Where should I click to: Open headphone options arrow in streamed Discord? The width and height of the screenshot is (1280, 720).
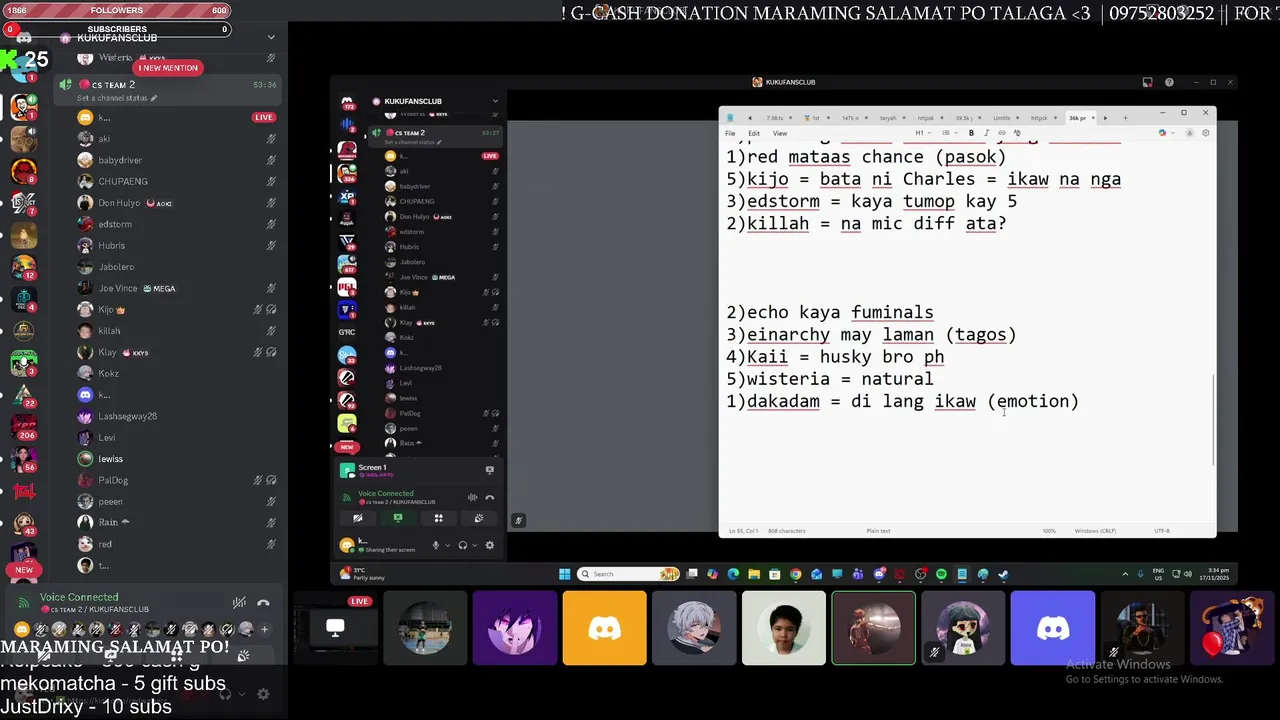[474, 545]
